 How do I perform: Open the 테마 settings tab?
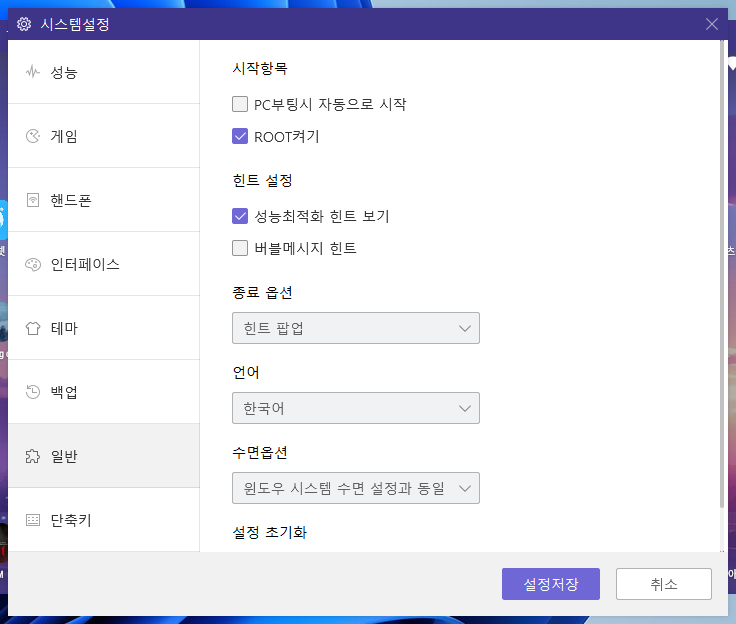(104, 328)
